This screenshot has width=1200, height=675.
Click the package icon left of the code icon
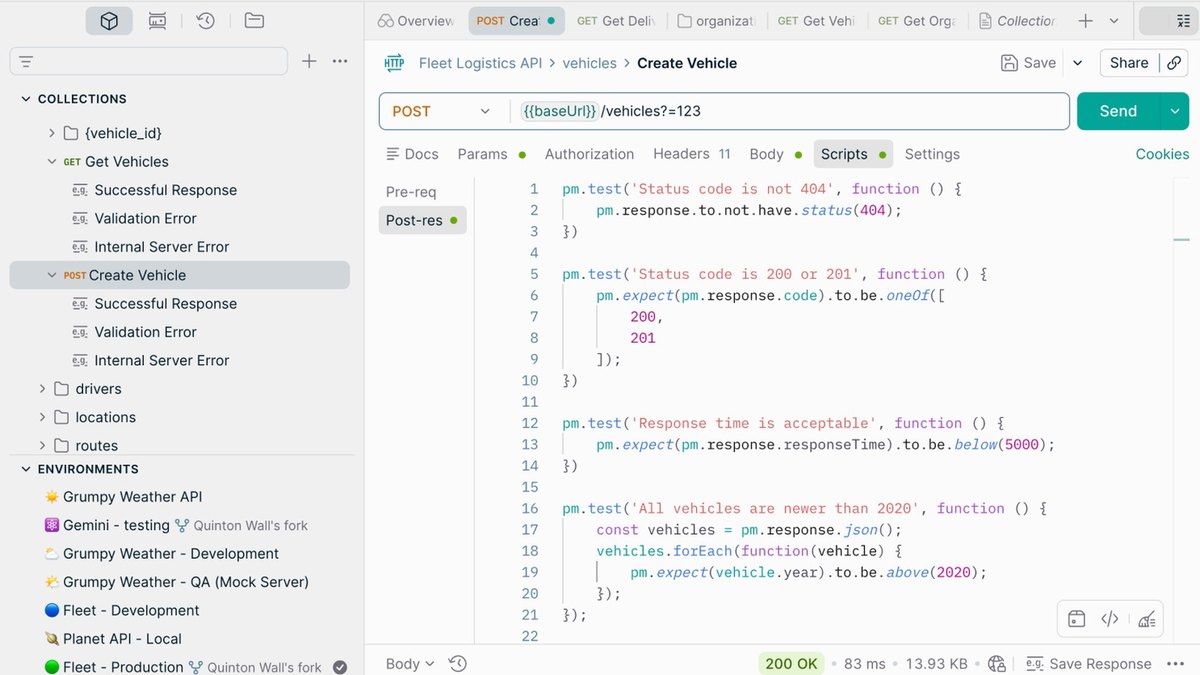tap(1076, 619)
